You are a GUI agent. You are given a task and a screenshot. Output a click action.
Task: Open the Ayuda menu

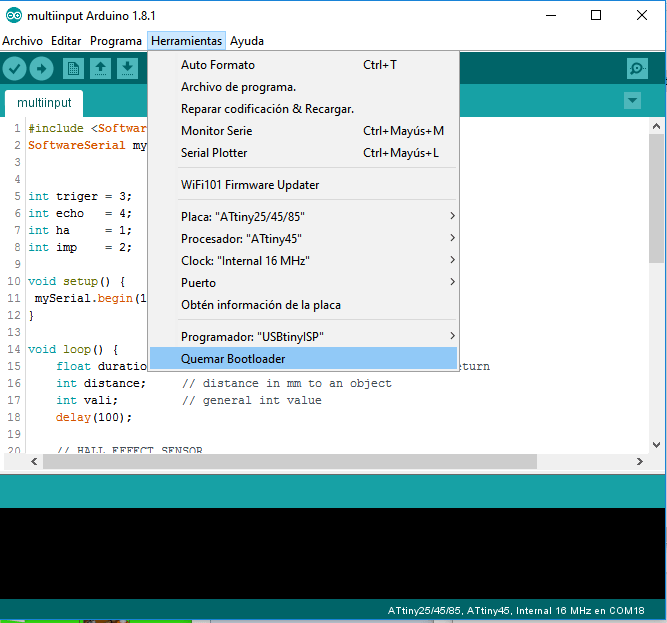coord(247,41)
